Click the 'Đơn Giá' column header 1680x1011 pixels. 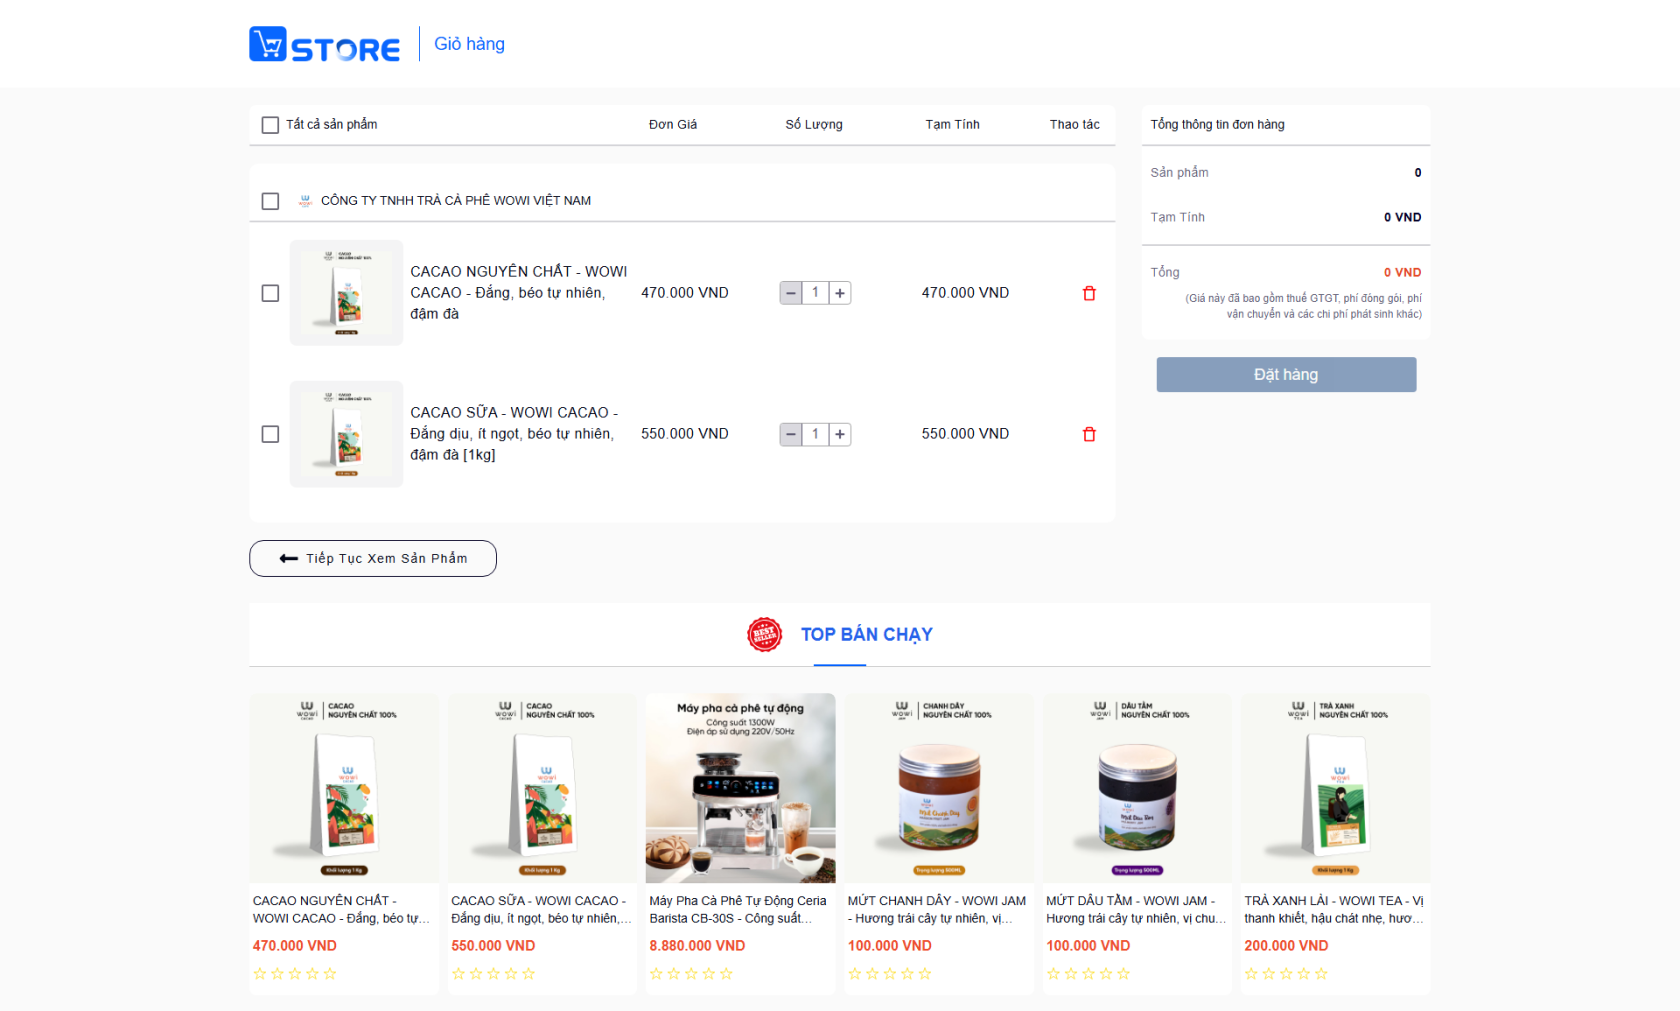(x=673, y=124)
